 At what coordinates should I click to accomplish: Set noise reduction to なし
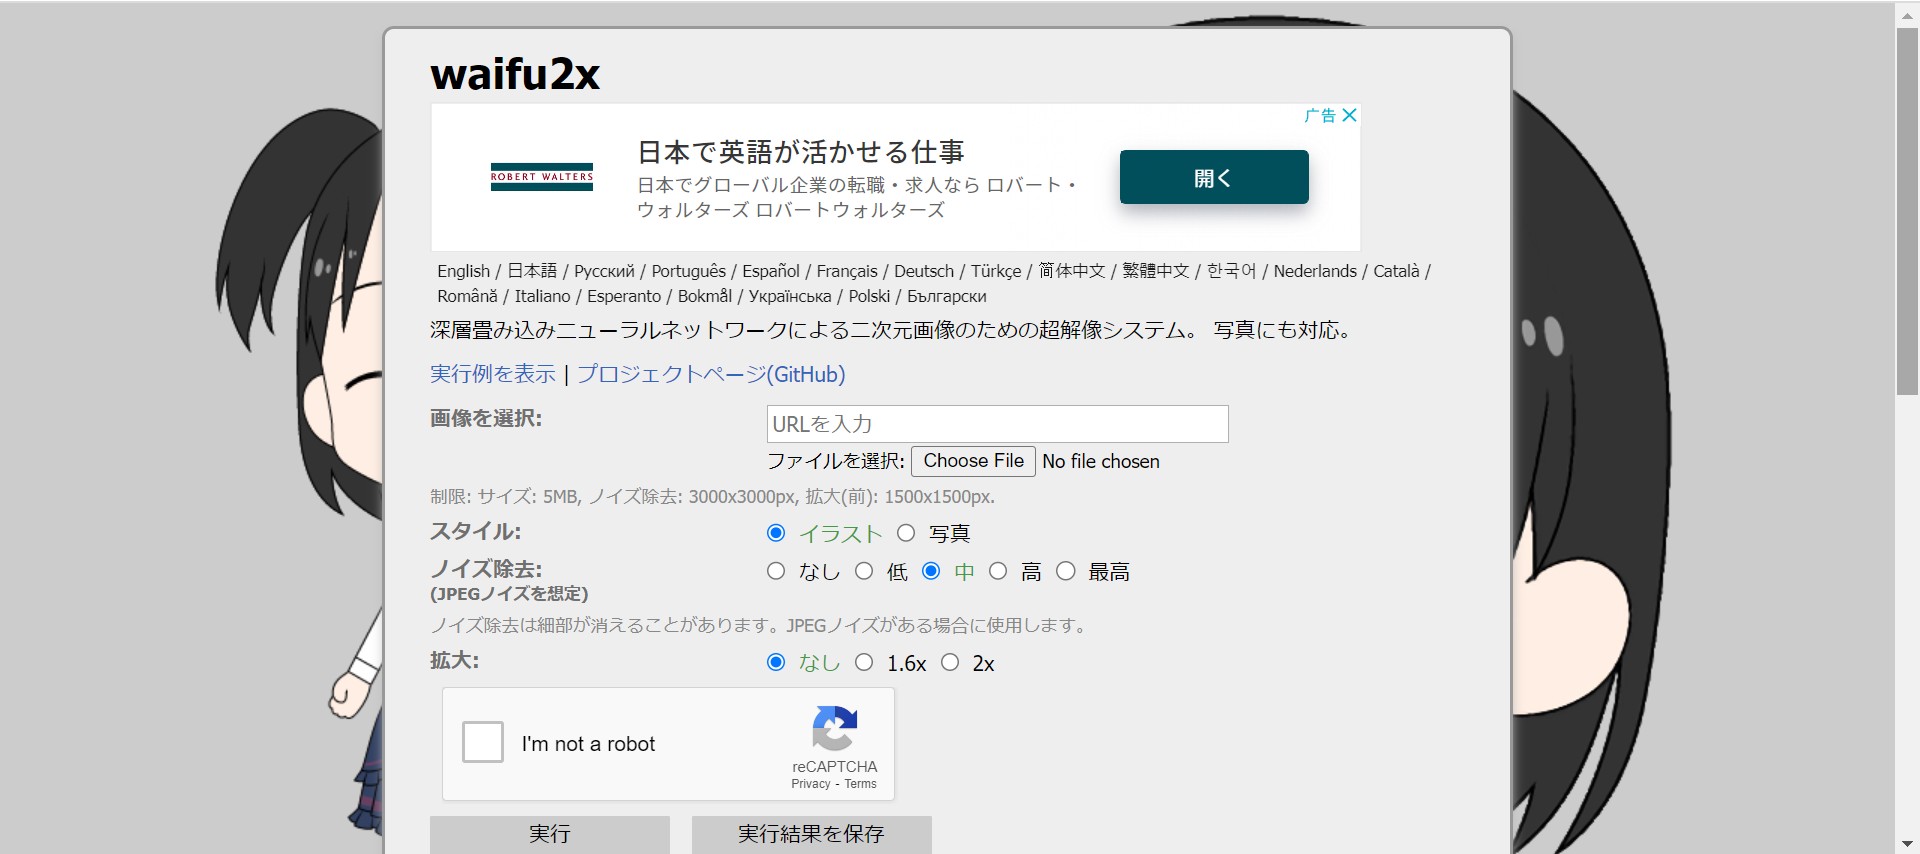(776, 571)
